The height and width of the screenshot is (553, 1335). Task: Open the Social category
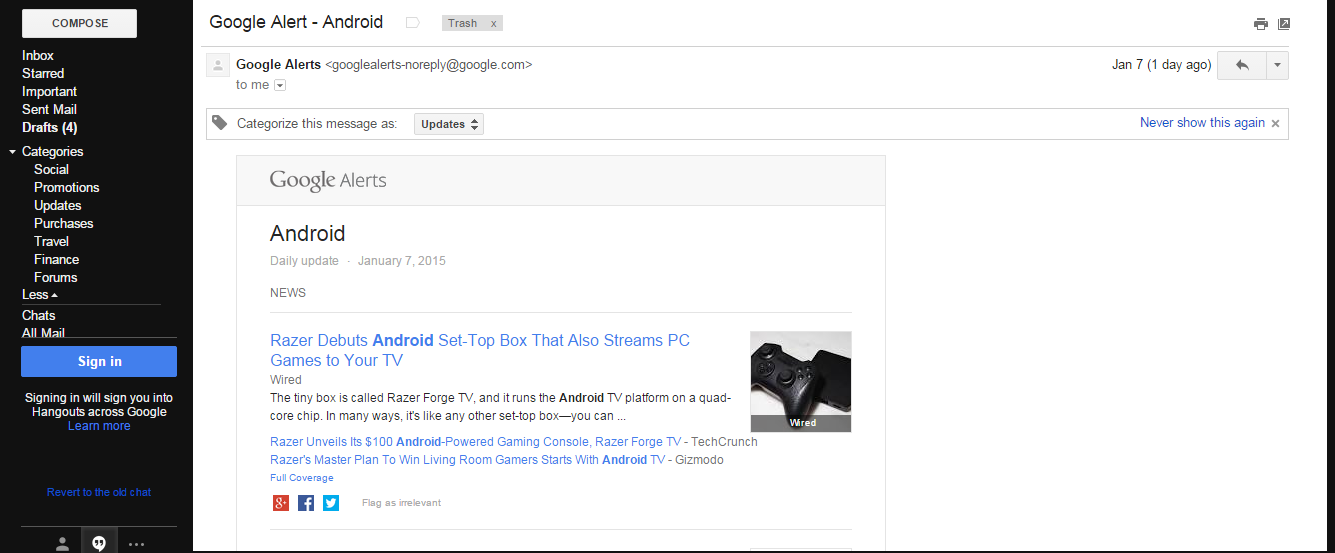(51, 169)
